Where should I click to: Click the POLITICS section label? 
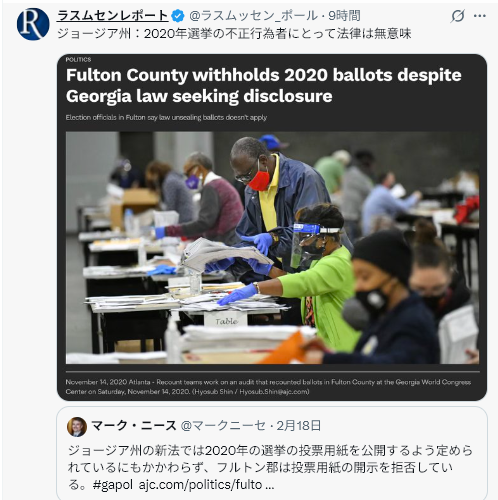(x=78, y=60)
